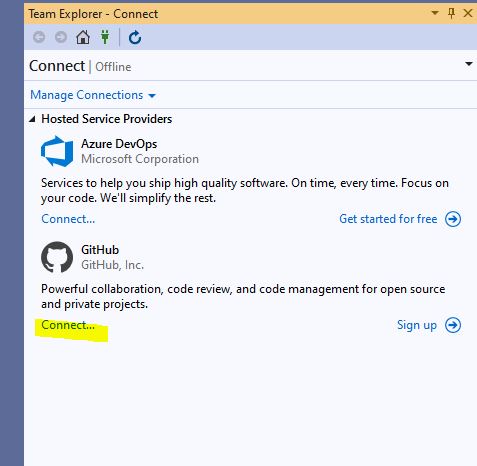Open the Connect page dropdown arrow
477x466 pixels.
pos(469,64)
